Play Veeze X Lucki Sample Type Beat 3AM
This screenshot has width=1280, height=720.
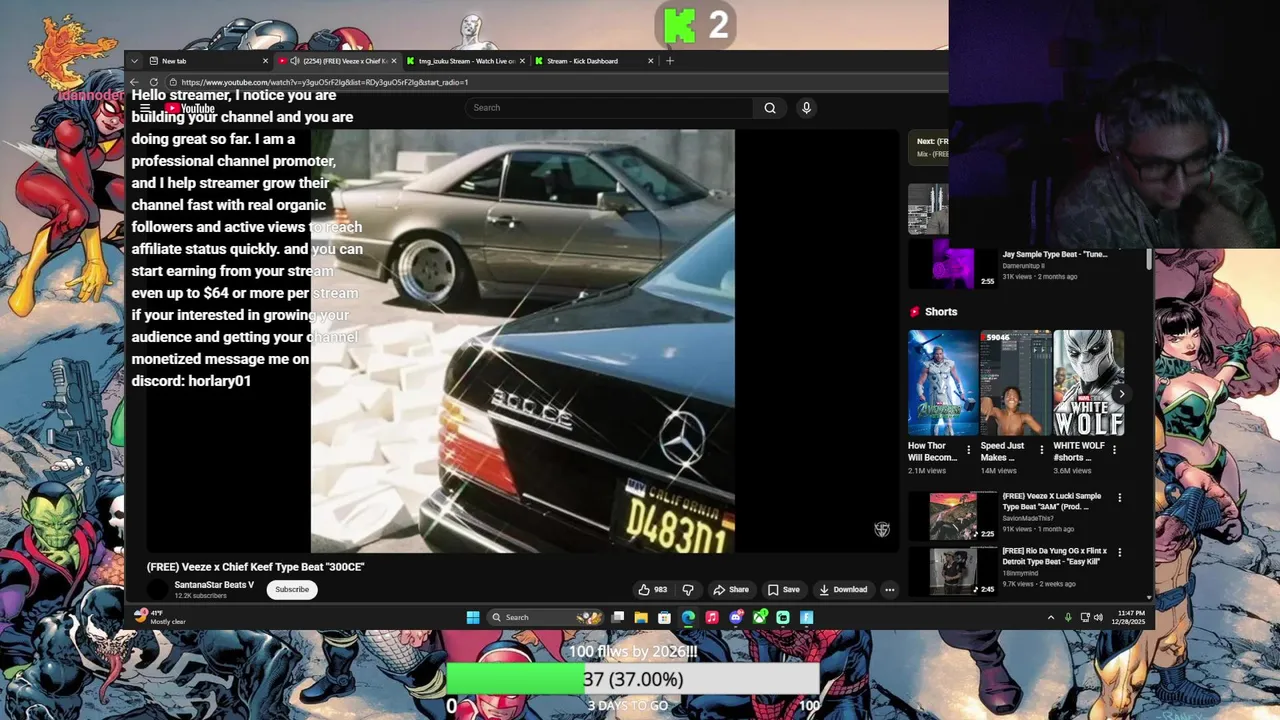(x=953, y=516)
